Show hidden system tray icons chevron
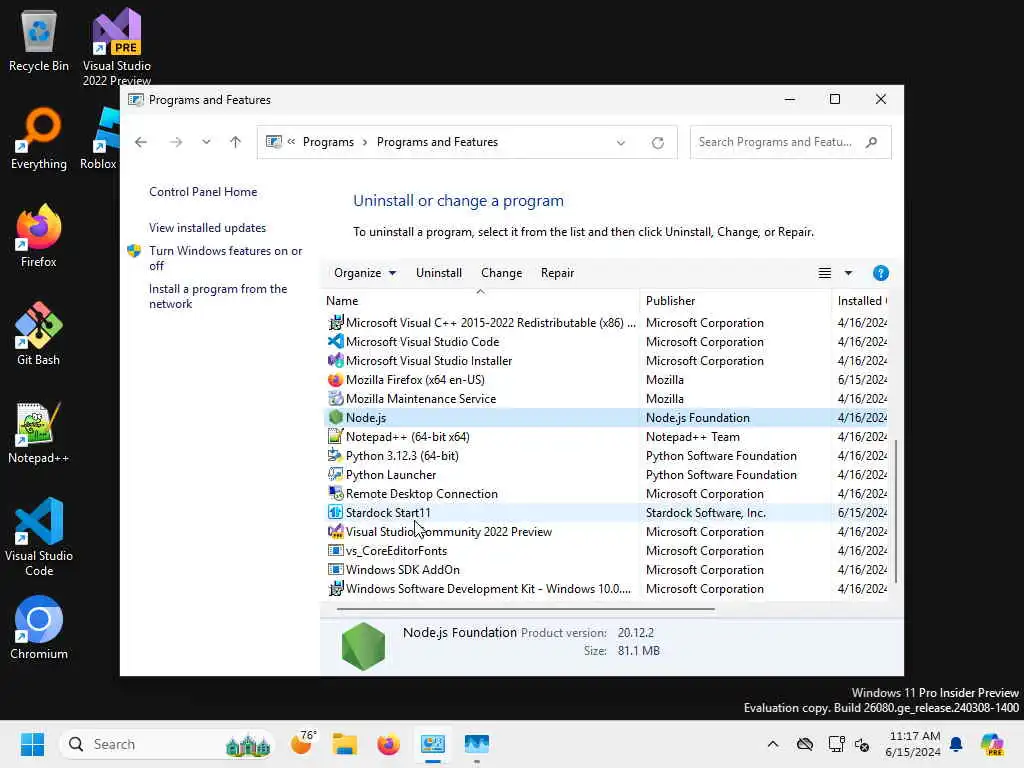This screenshot has width=1024, height=768. click(x=773, y=744)
